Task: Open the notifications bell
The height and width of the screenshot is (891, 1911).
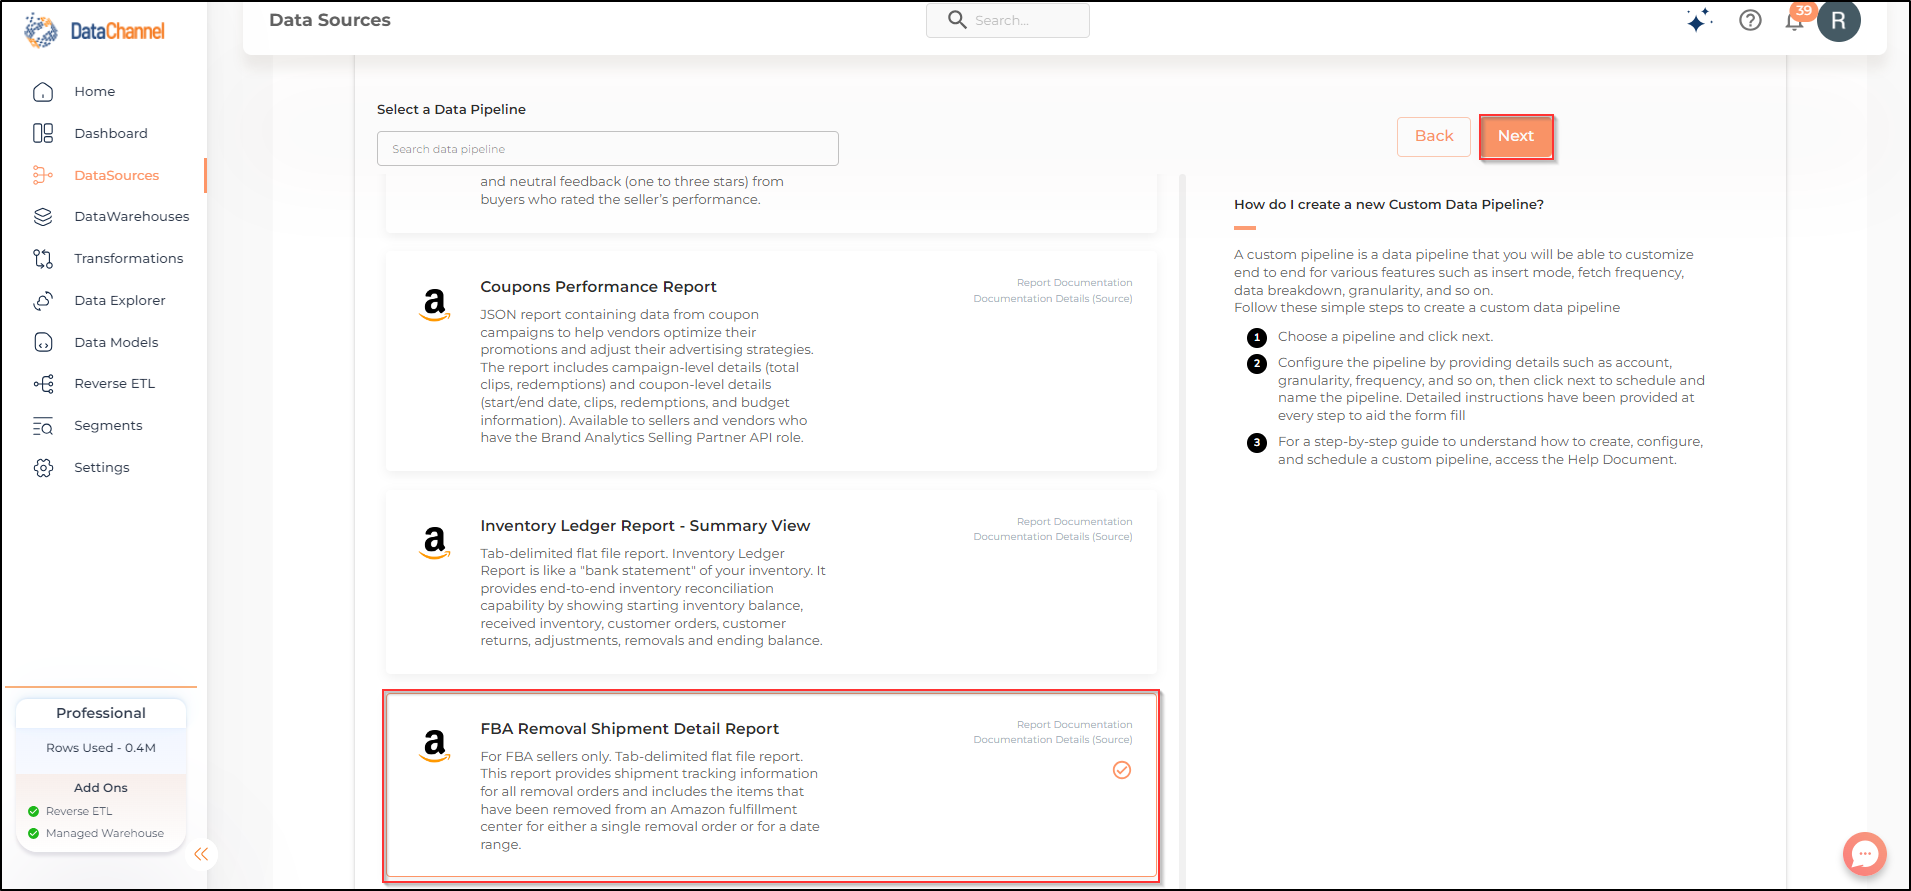Action: (x=1795, y=21)
